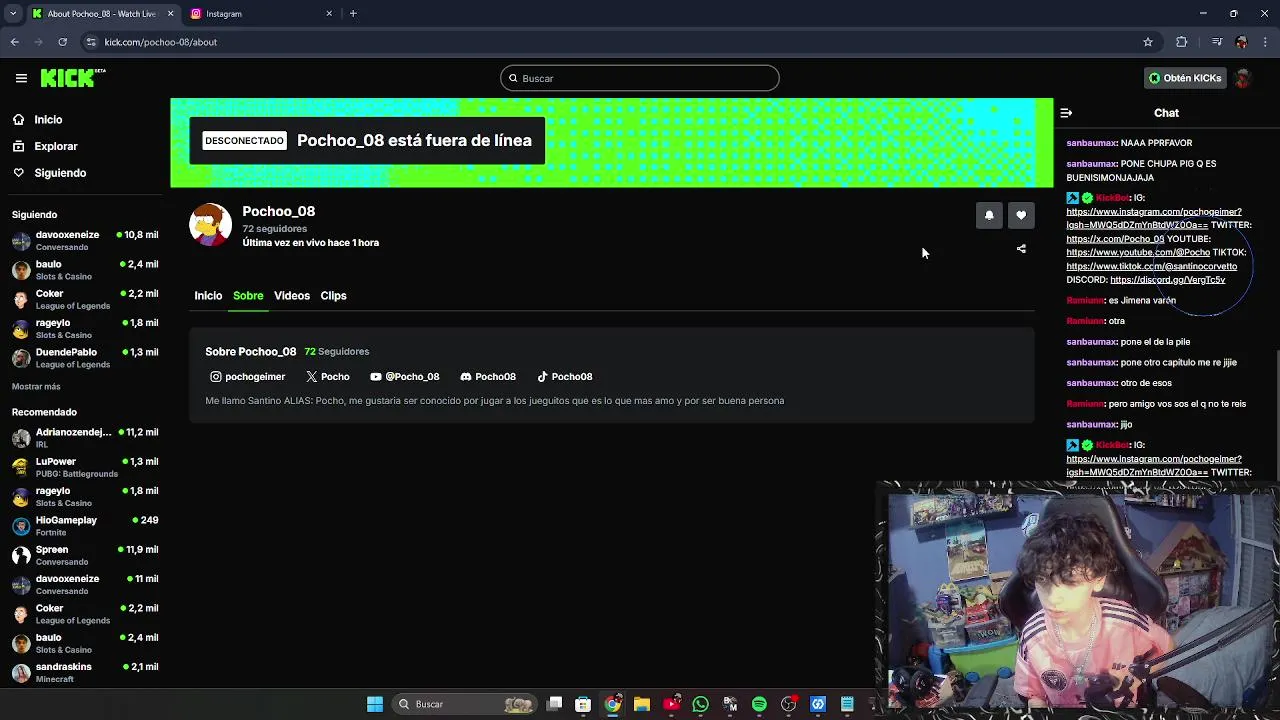Open recommended channel Adrianozendejas
This screenshot has width=1280, height=720.
point(85,438)
